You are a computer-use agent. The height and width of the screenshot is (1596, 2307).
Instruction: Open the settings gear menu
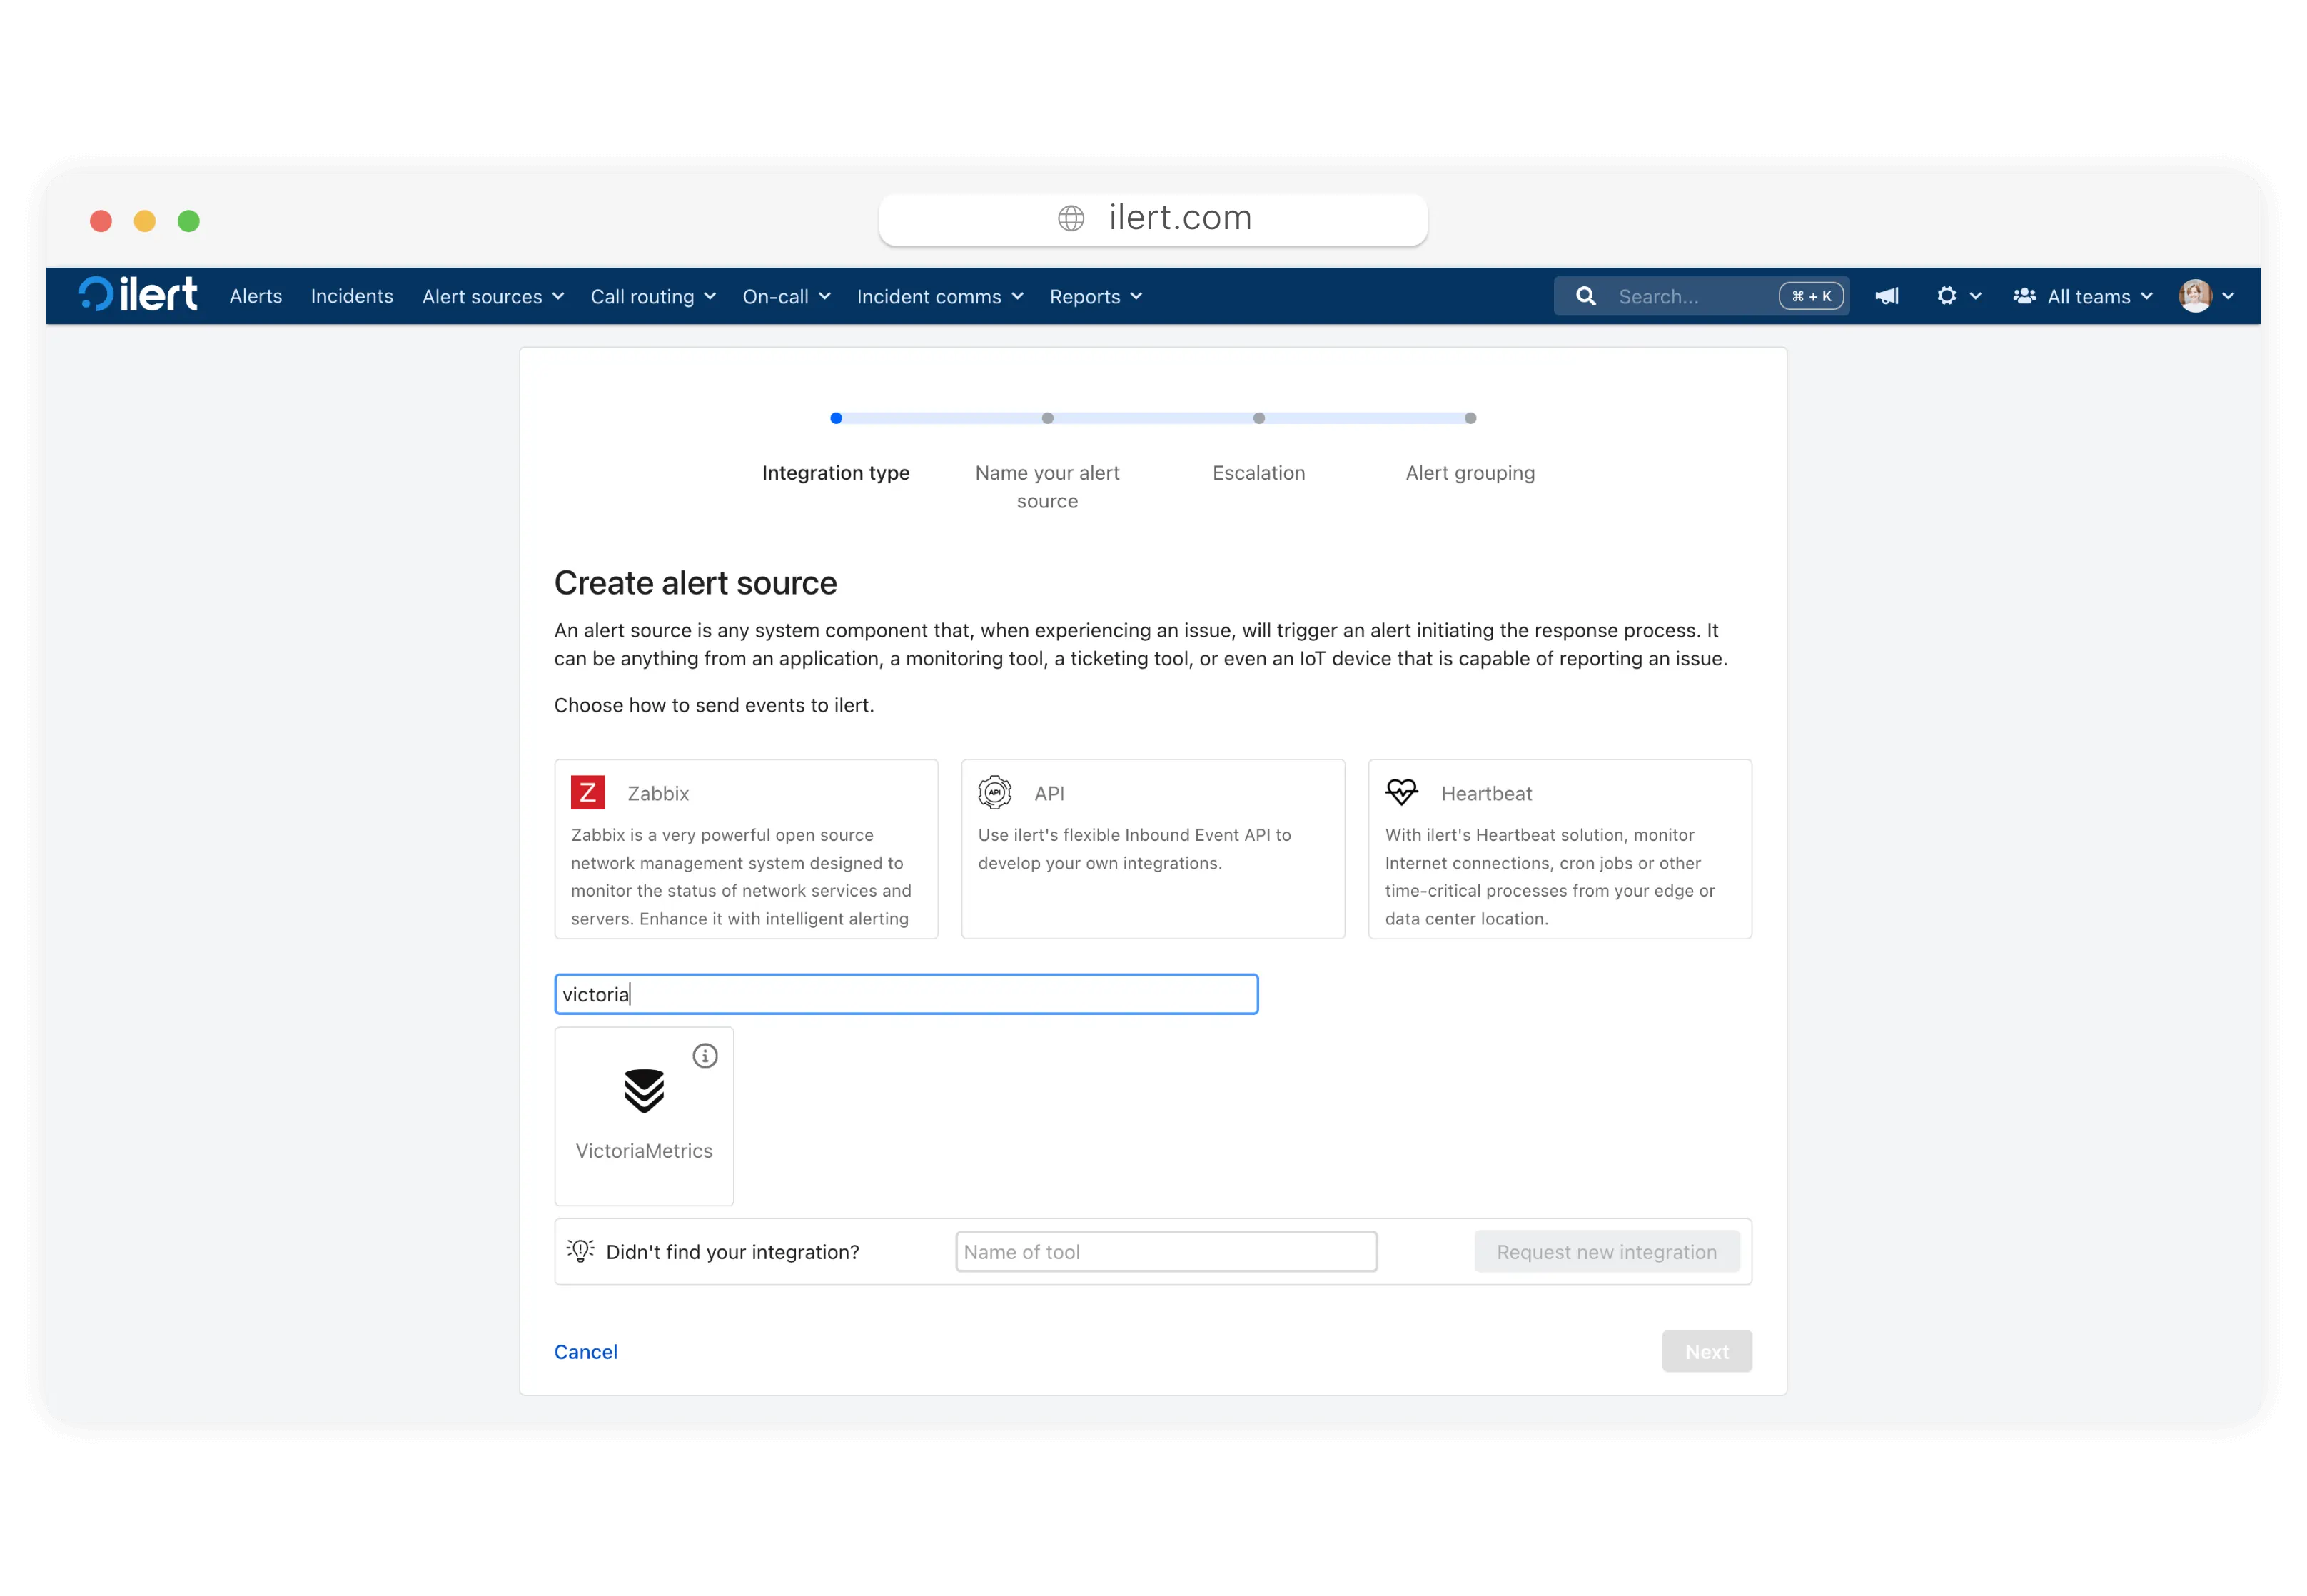click(1946, 296)
